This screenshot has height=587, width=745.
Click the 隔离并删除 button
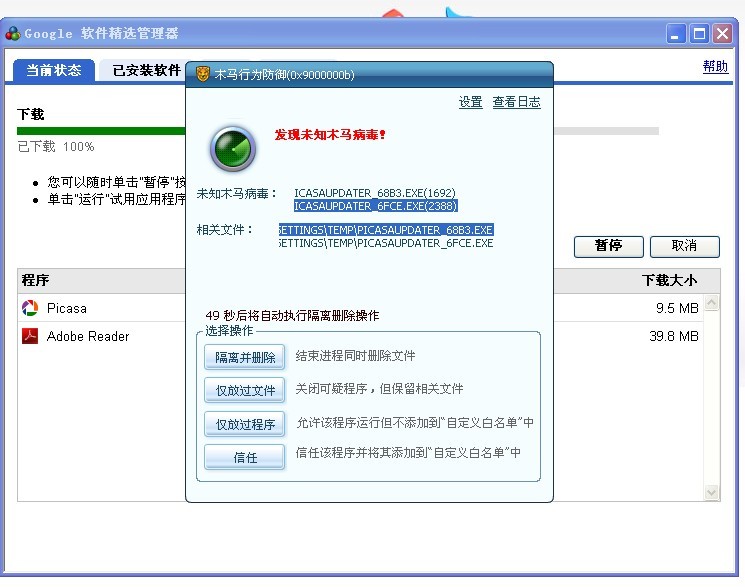pyautogui.click(x=245, y=357)
